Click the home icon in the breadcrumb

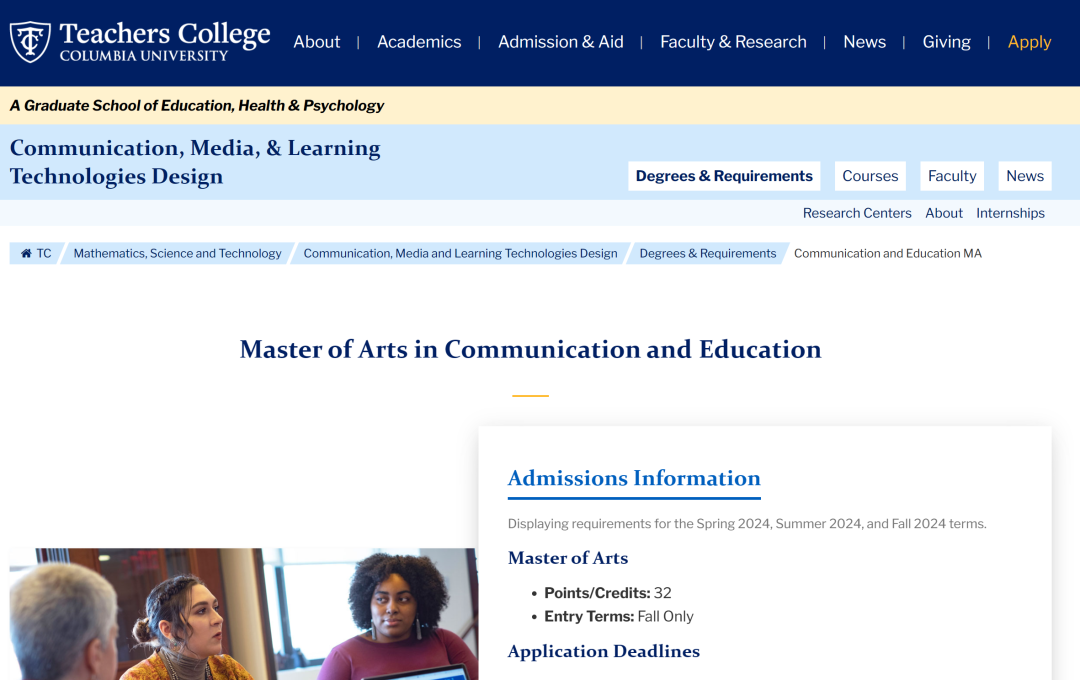26,254
